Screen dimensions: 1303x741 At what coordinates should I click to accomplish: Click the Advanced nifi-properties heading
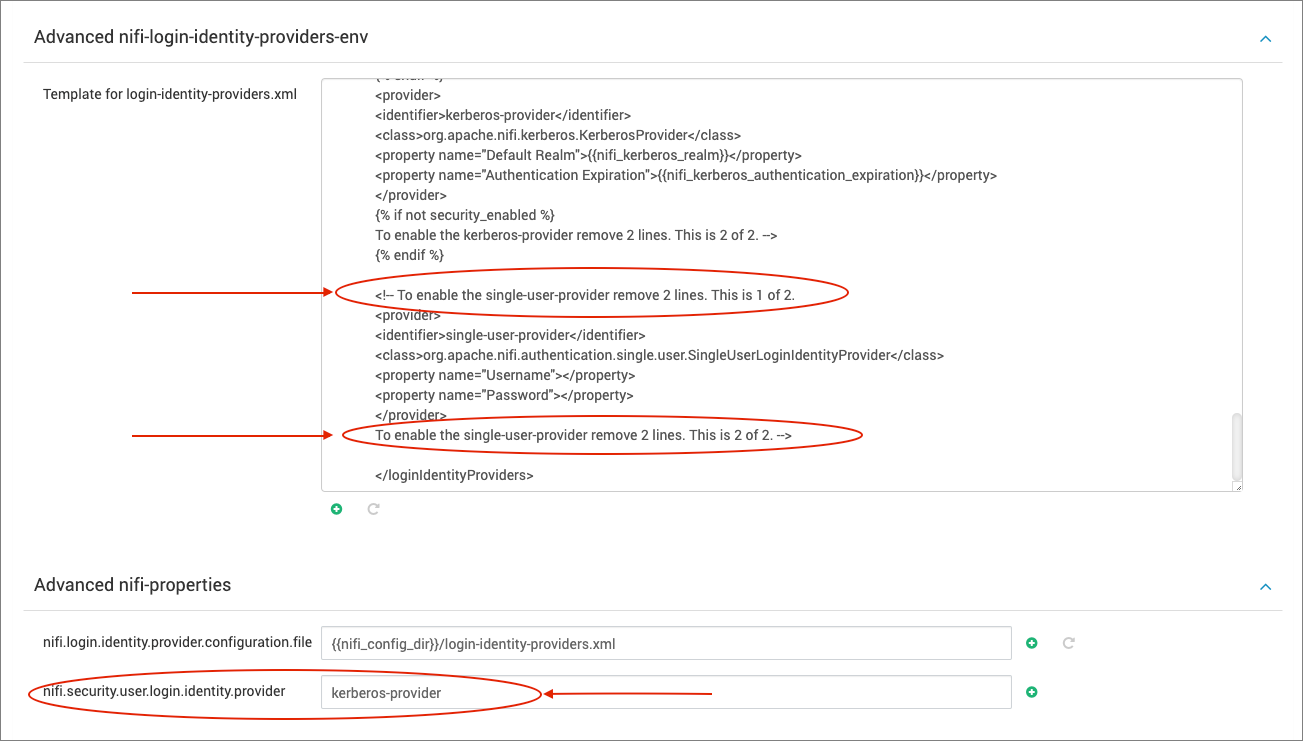tap(133, 585)
